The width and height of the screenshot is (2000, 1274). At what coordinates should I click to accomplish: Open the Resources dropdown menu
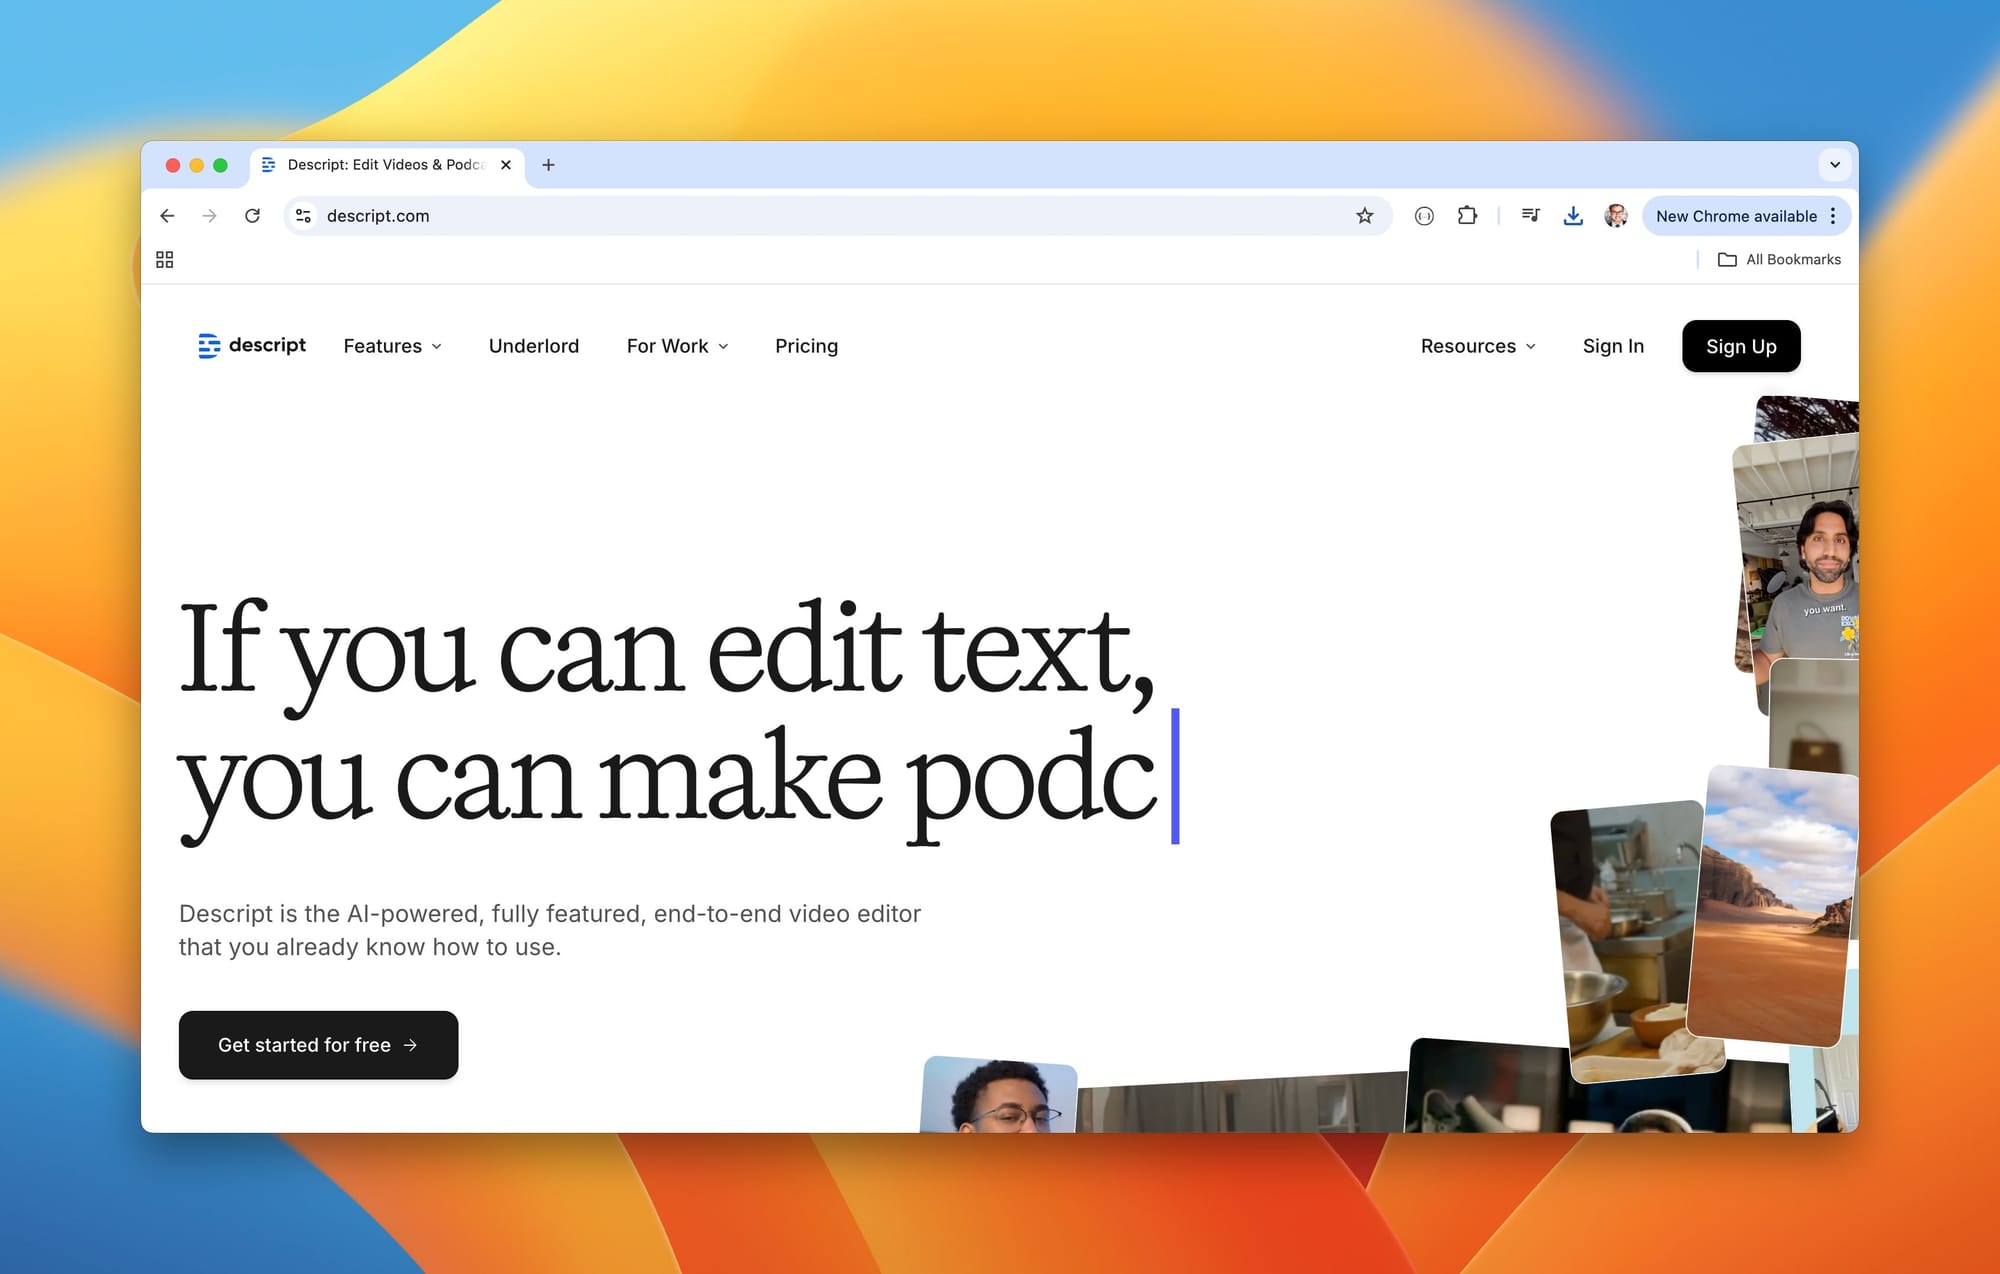click(x=1478, y=346)
